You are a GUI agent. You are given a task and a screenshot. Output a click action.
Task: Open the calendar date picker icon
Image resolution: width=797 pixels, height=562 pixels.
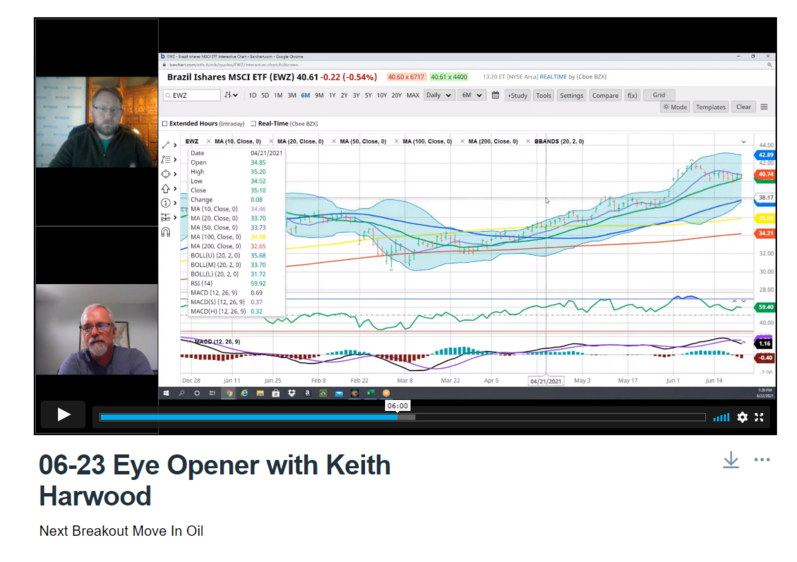coord(495,95)
